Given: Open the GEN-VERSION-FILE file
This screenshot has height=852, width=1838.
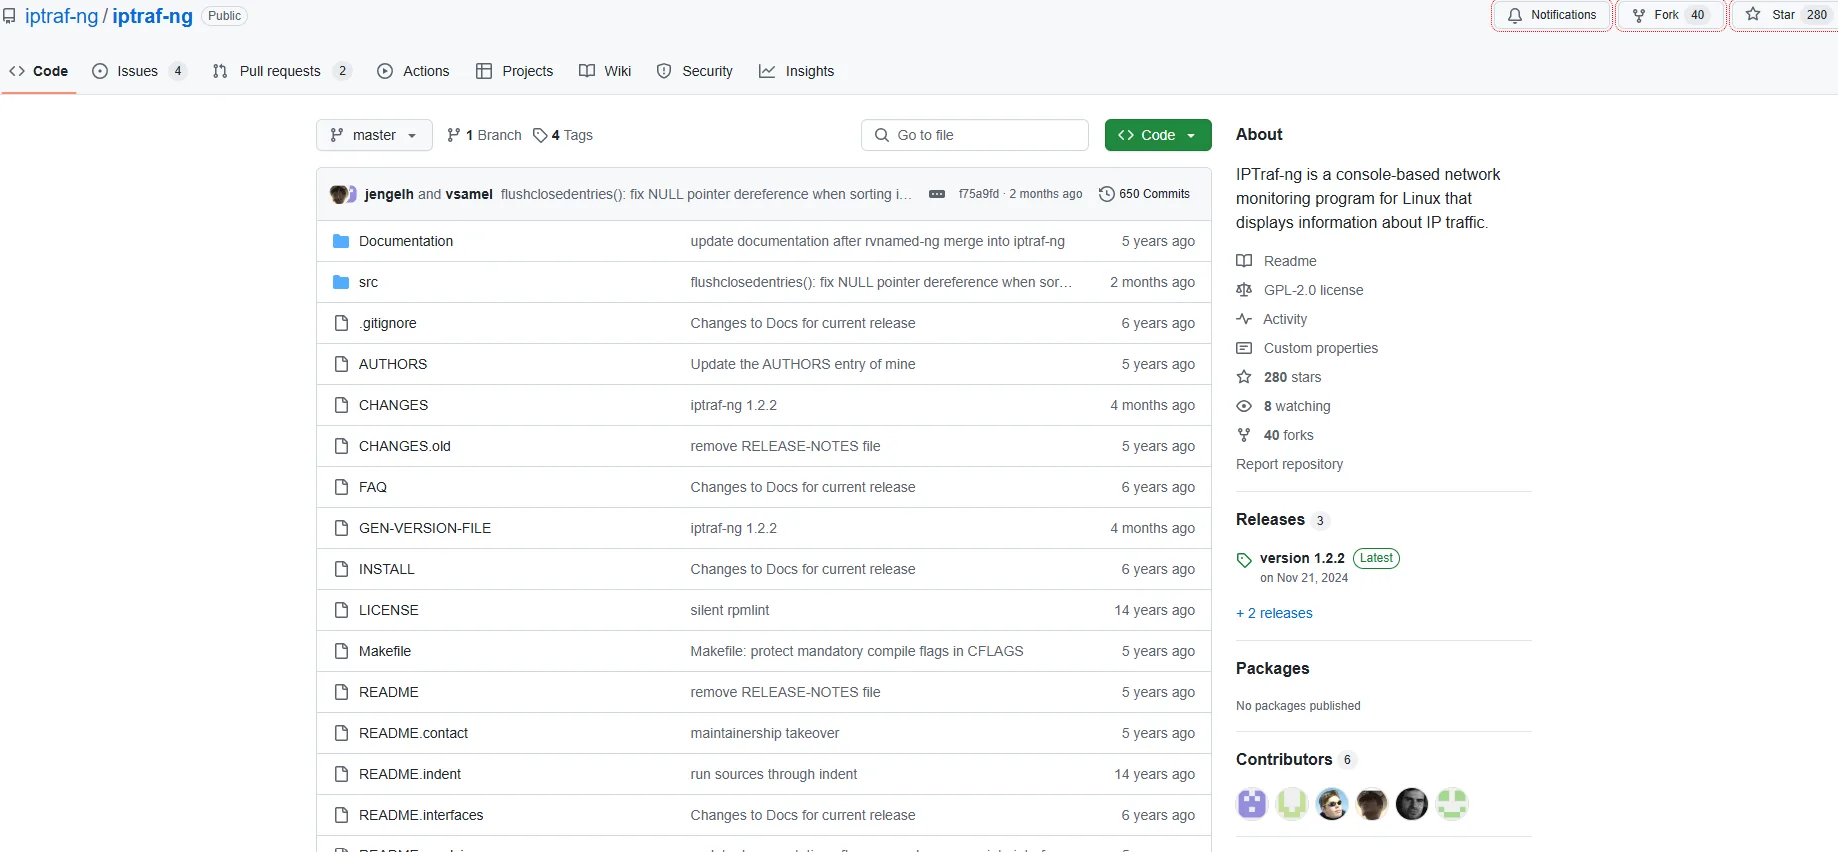Looking at the screenshot, I should [x=425, y=528].
